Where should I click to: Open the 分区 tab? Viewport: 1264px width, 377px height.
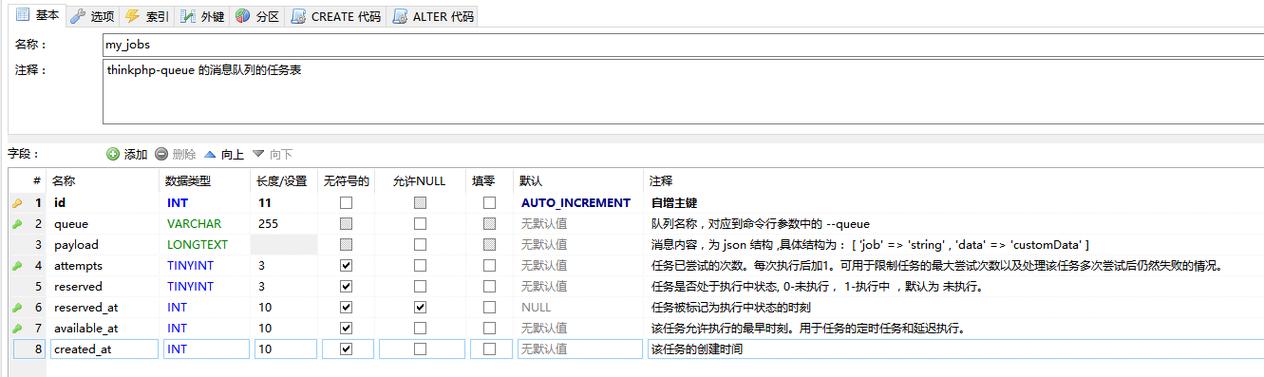(258, 16)
